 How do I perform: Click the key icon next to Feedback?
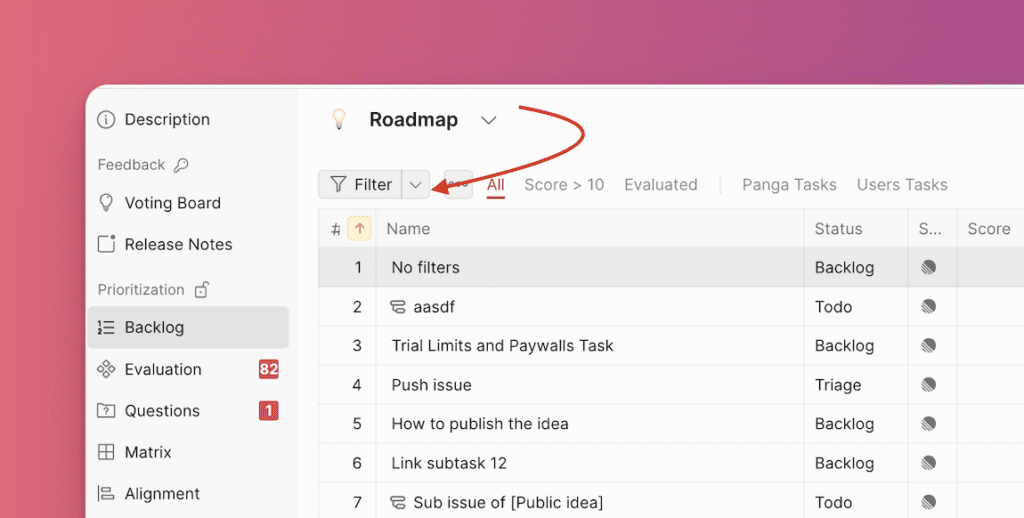pos(181,165)
